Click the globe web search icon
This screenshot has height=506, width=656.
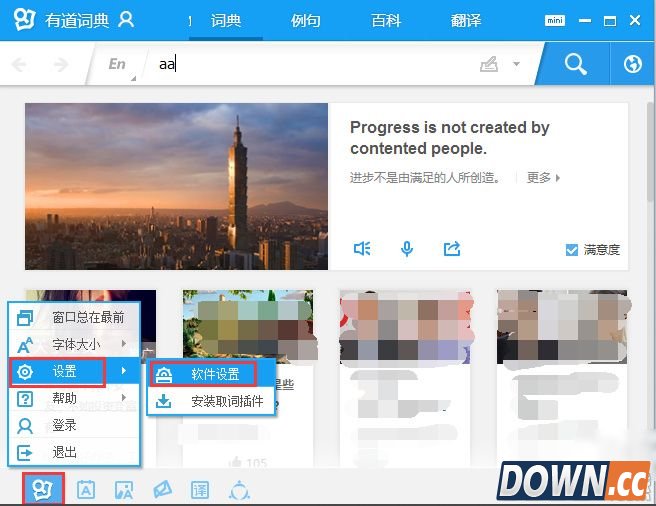point(633,64)
